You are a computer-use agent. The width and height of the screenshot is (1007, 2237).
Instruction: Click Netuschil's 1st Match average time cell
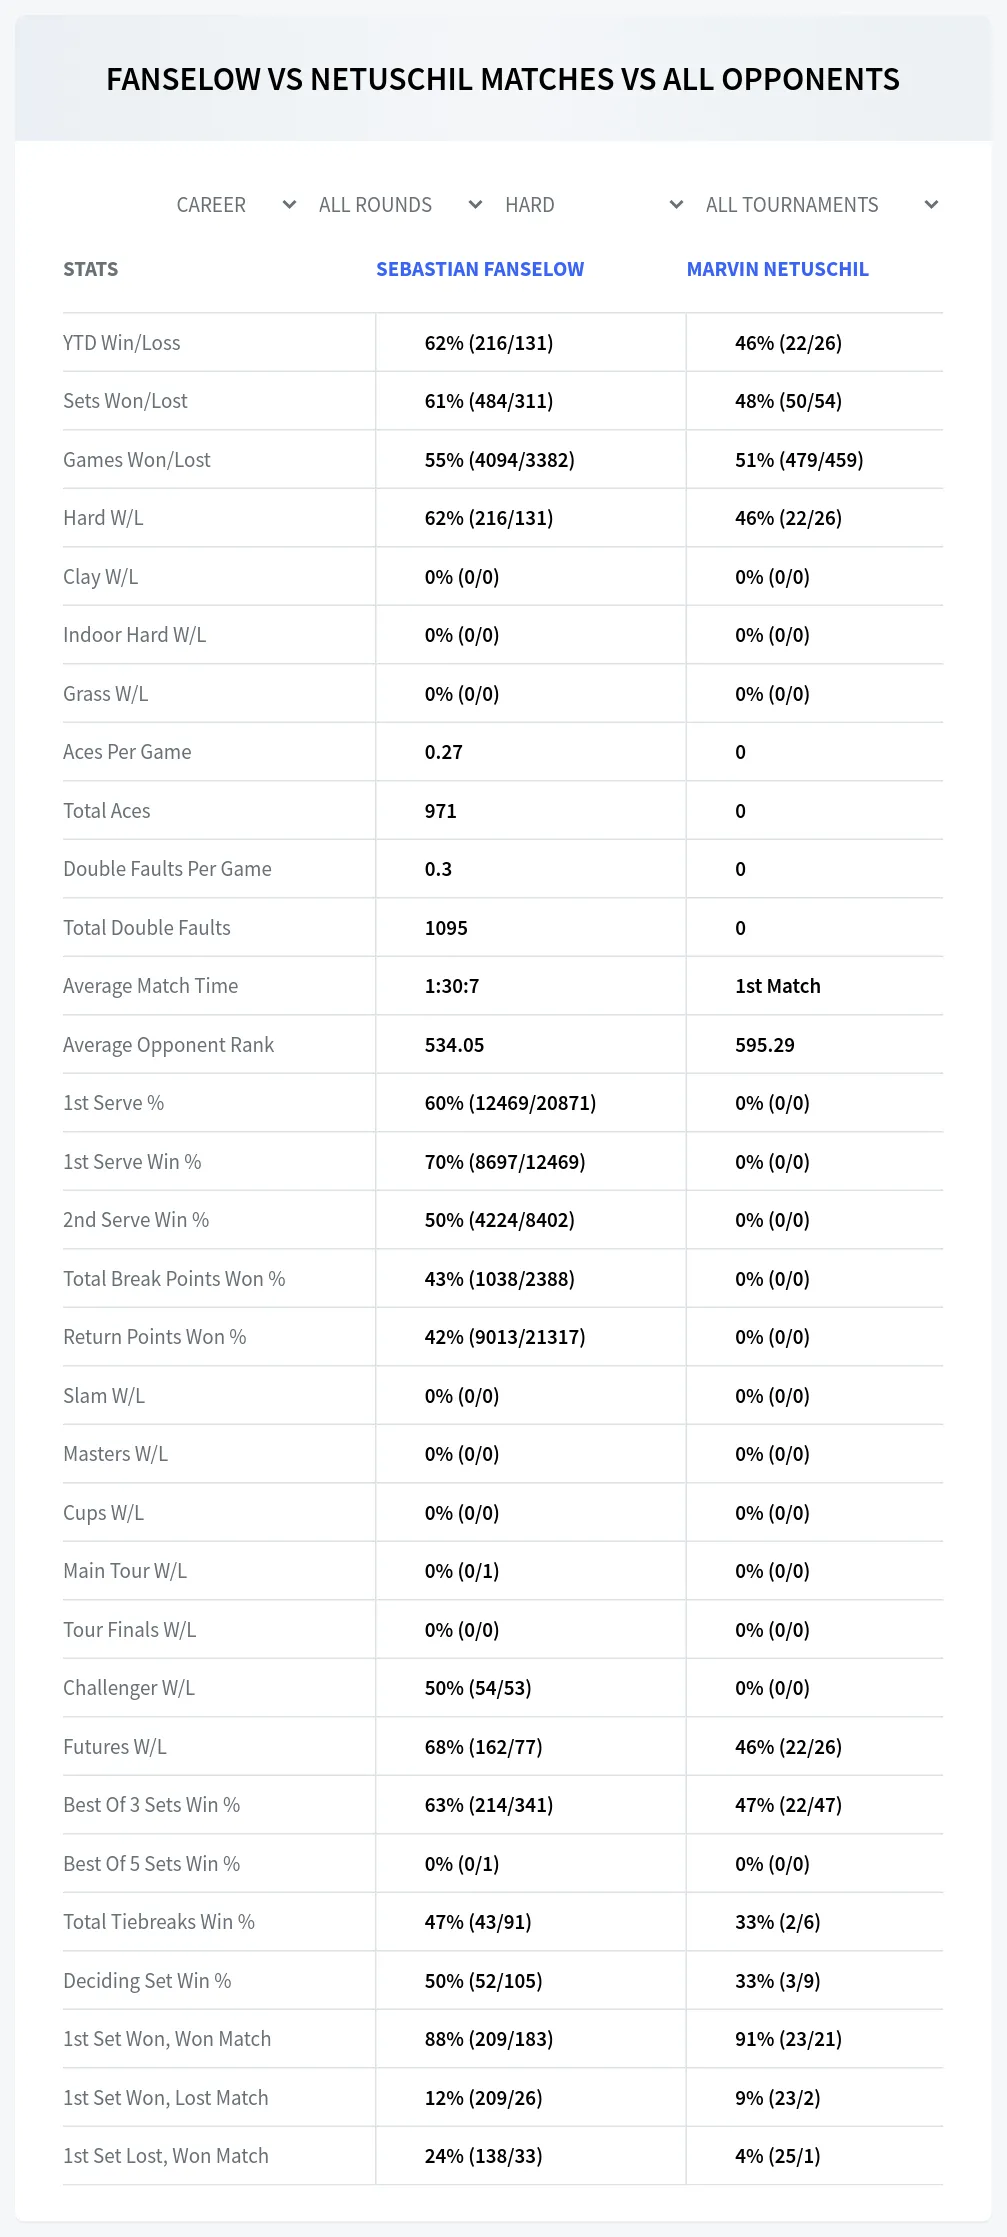tap(777, 986)
